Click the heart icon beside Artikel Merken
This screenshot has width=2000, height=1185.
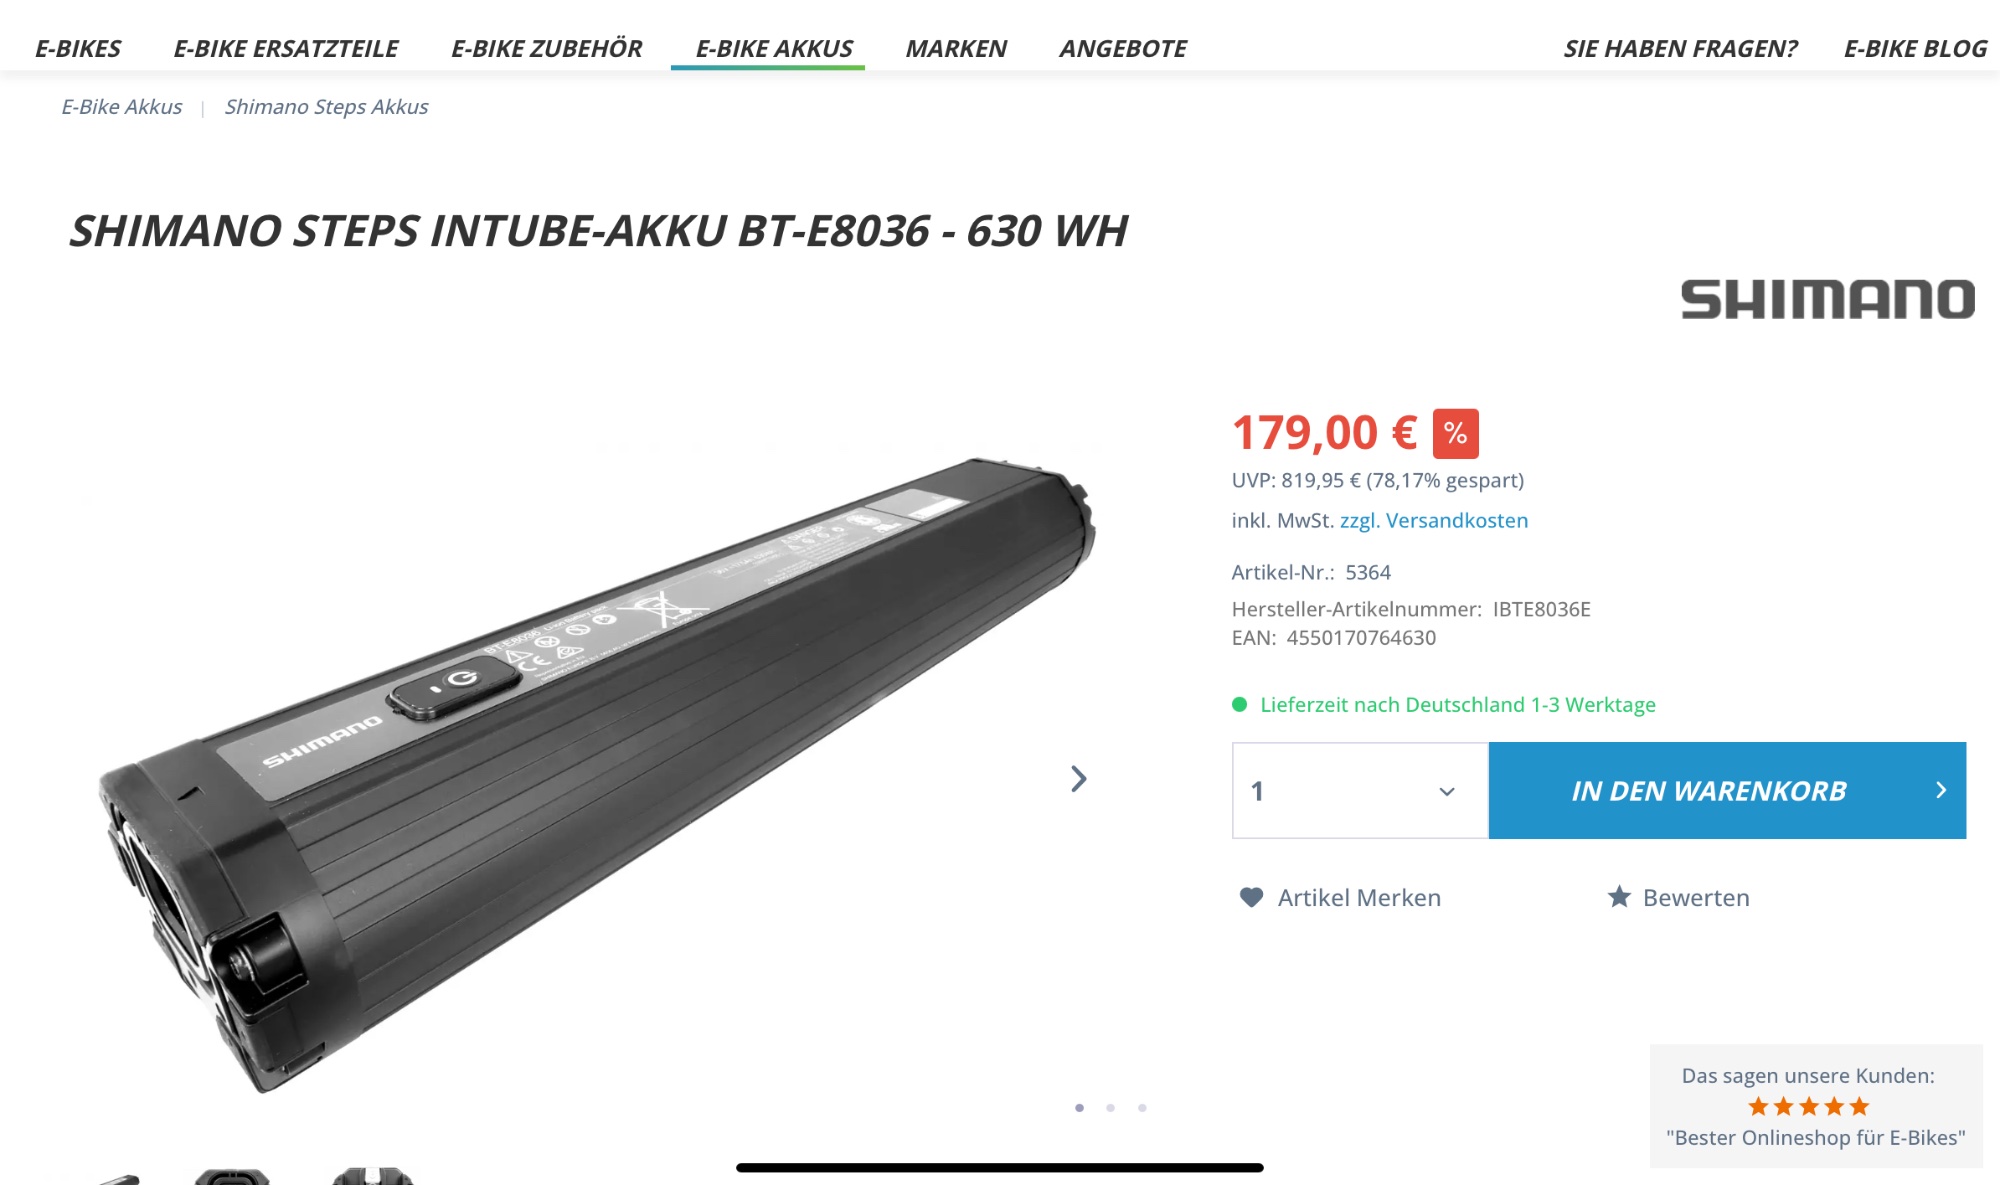coord(1251,897)
